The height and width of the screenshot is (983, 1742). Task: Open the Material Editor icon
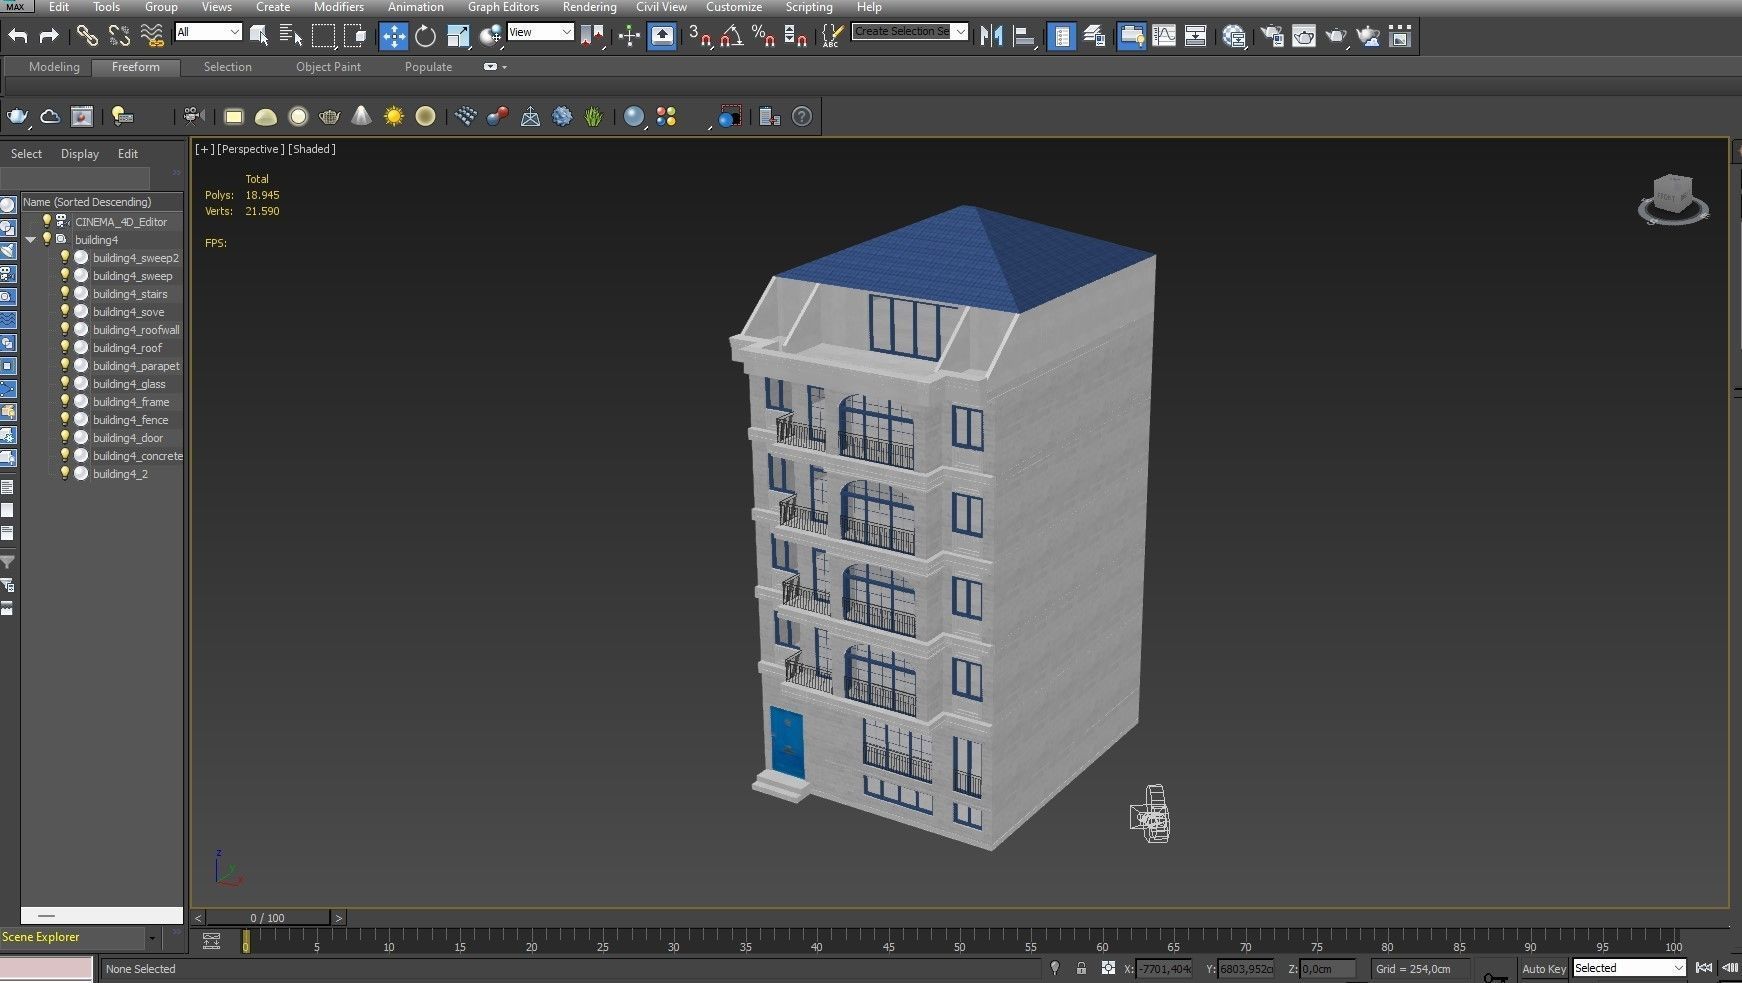(x=1234, y=36)
